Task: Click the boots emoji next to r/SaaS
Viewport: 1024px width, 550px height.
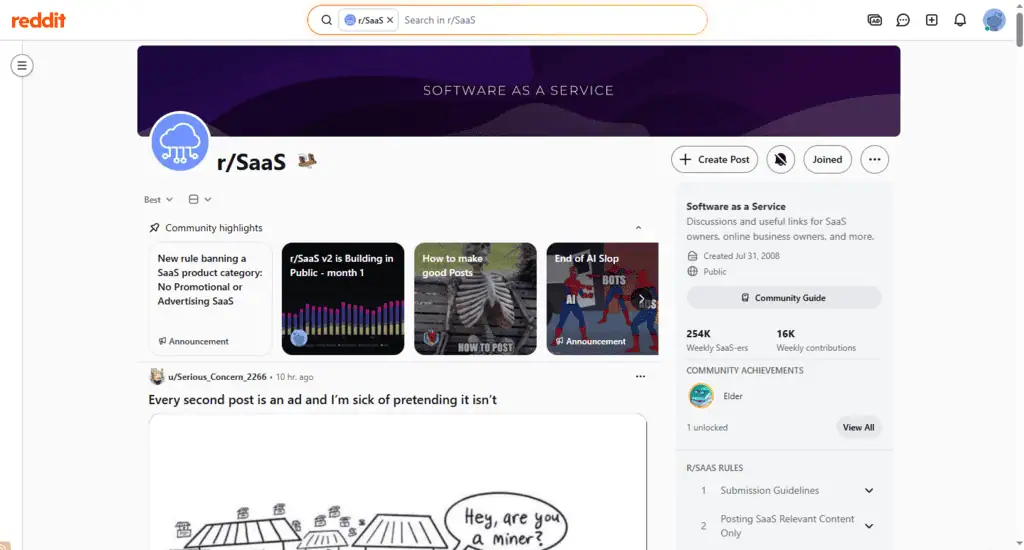Action: [307, 160]
